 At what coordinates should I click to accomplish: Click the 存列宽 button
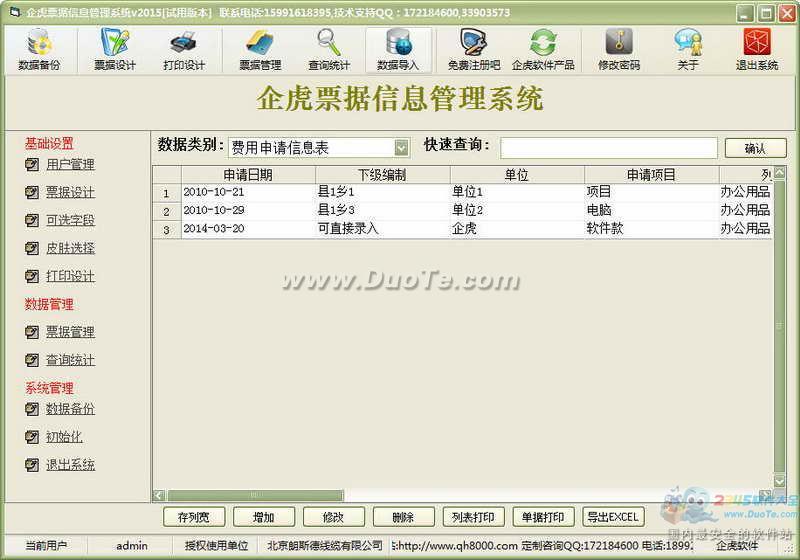coord(193,517)
